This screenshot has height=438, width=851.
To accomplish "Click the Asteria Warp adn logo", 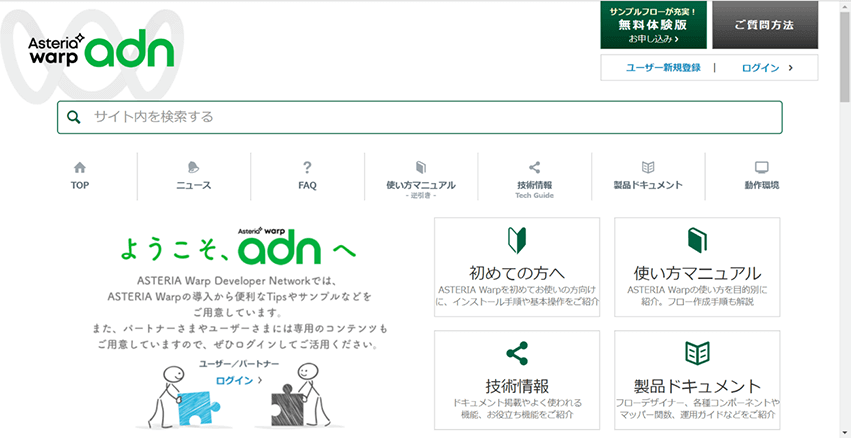I will click(101, 48).
